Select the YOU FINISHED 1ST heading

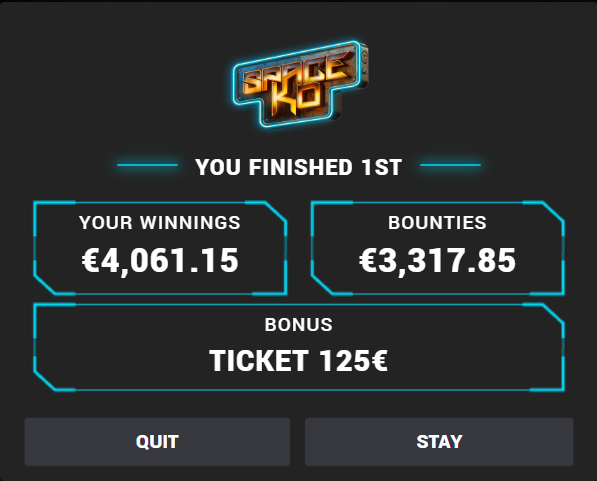(298, 167)
